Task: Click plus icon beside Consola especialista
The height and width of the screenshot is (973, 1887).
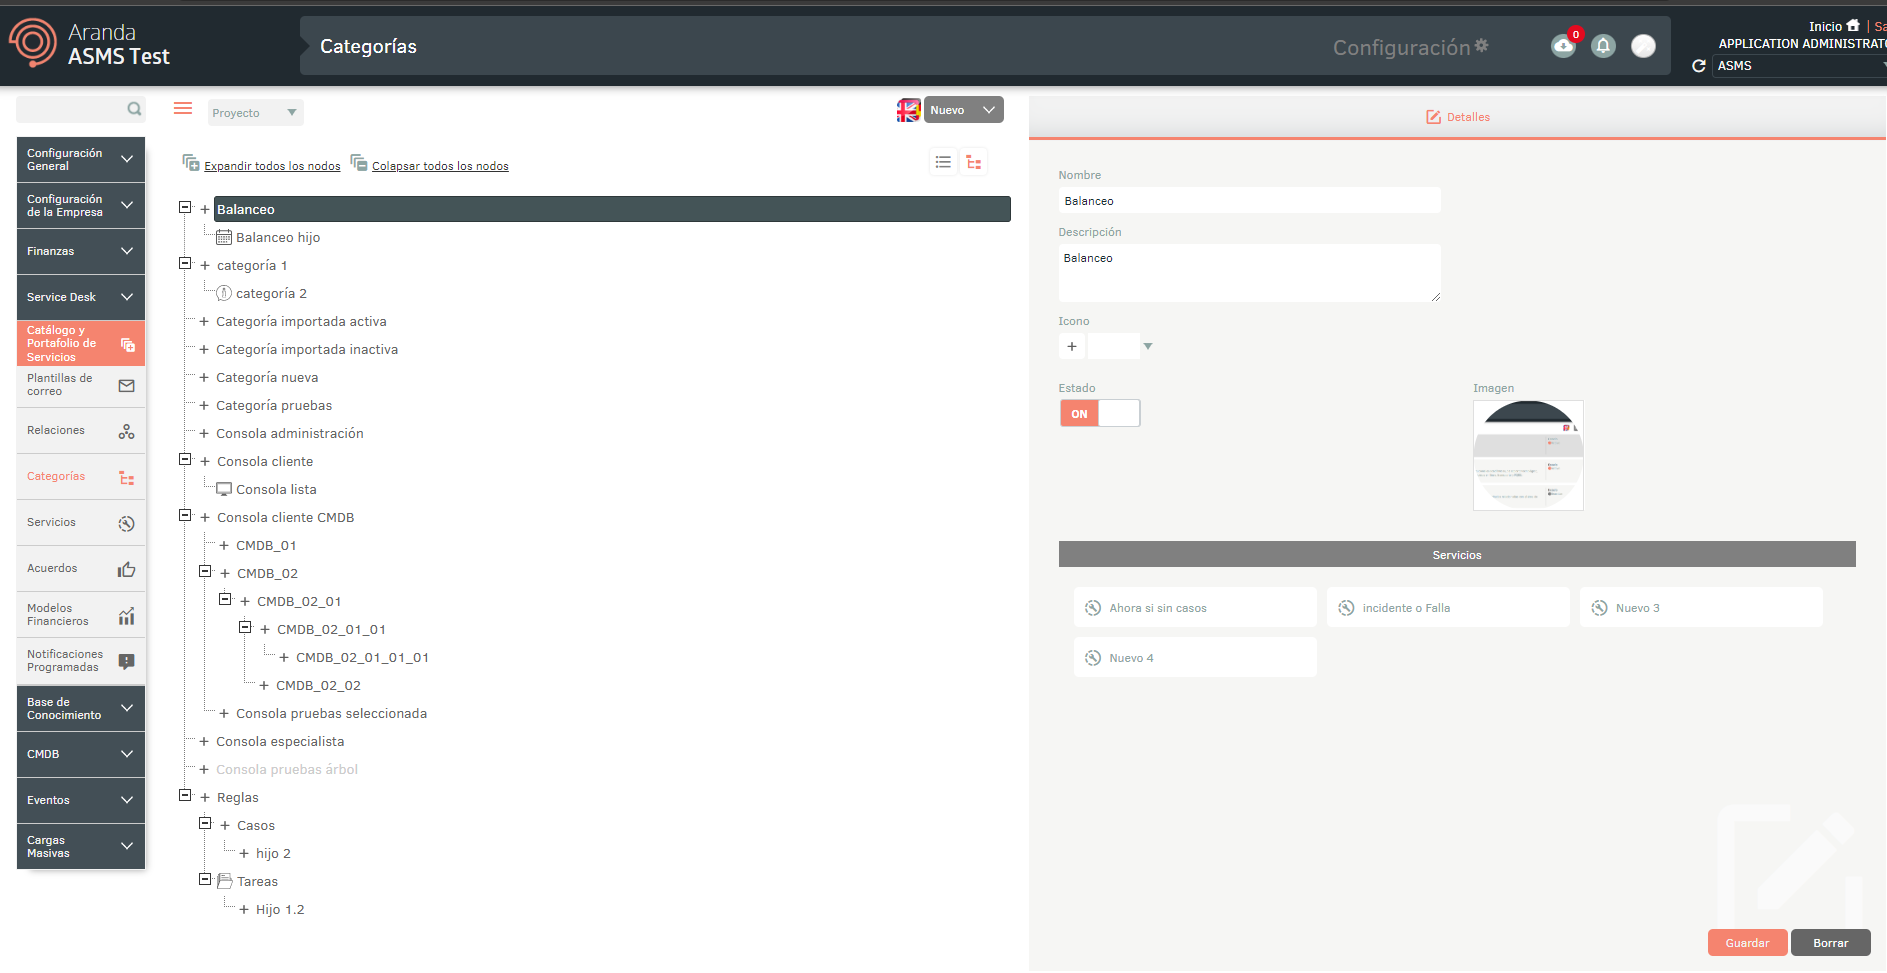Action: tap(204, 742)
